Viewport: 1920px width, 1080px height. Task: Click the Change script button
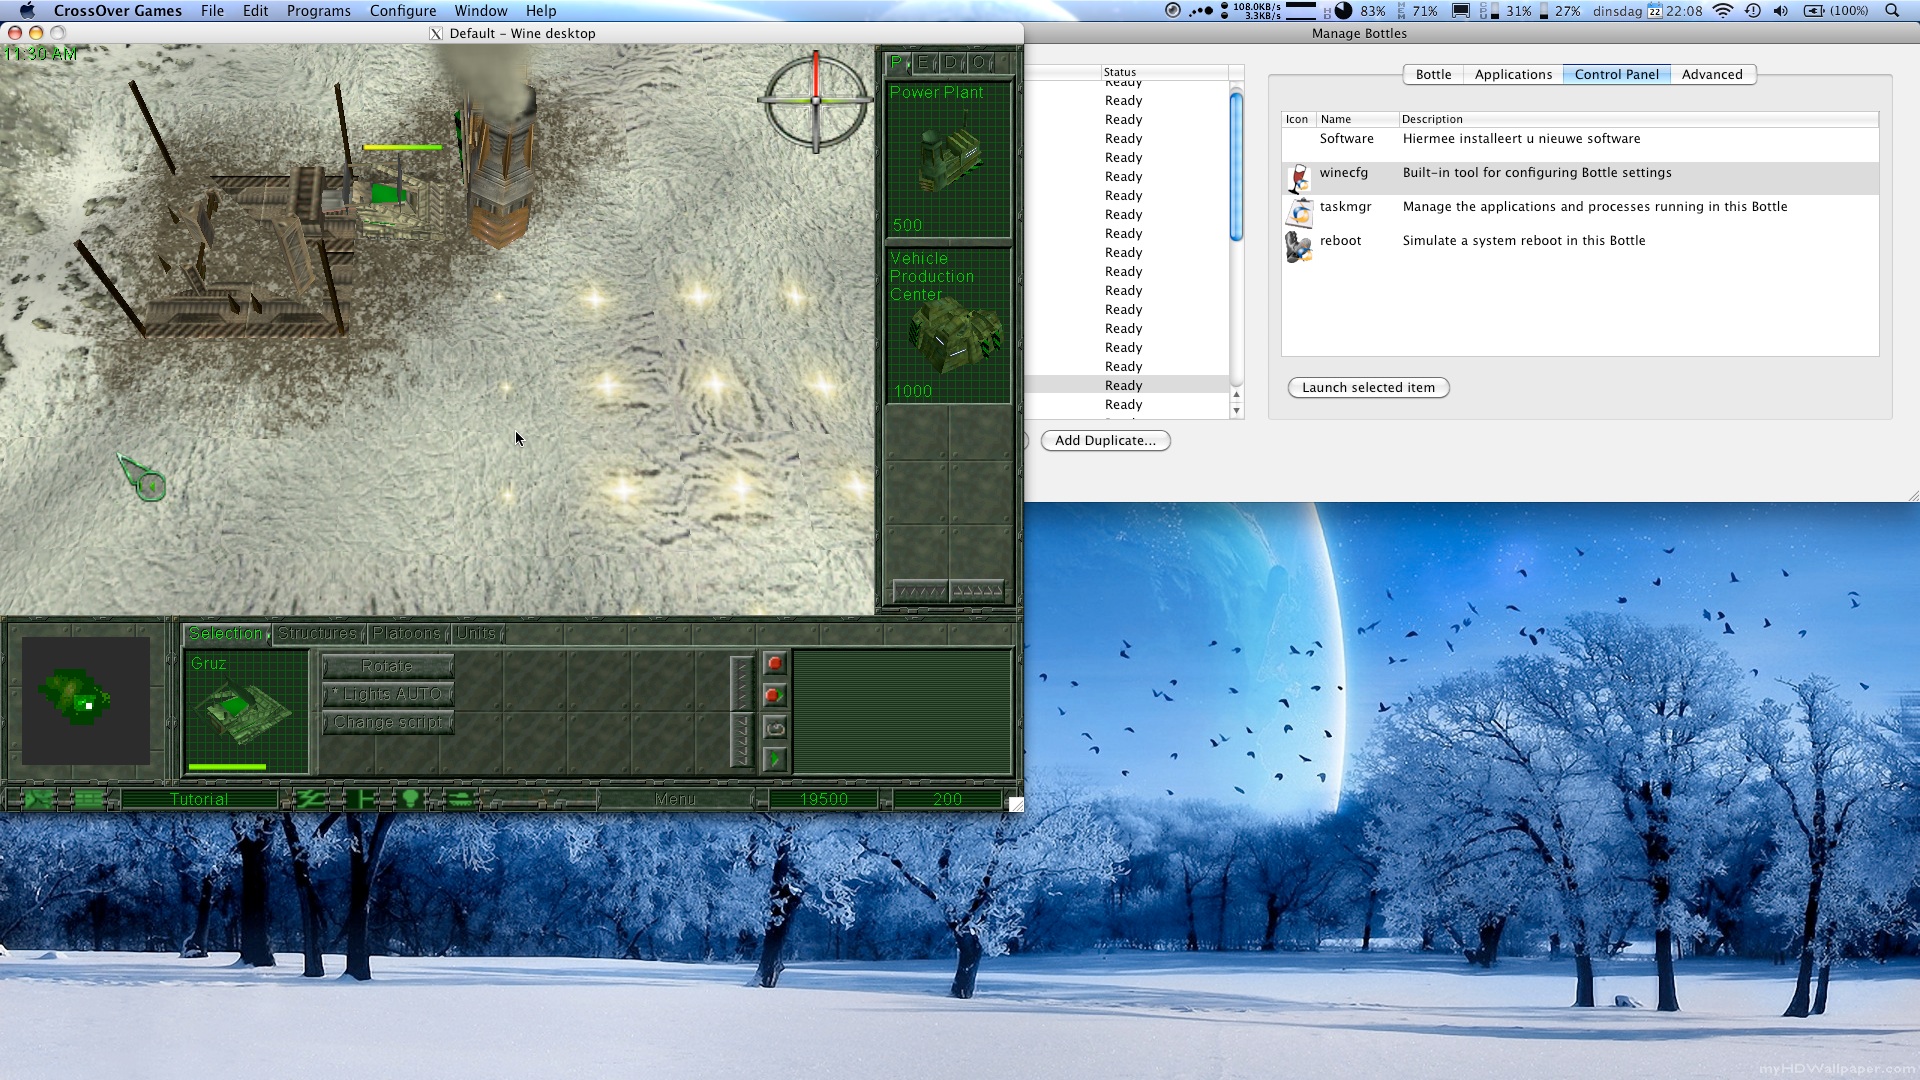coord(388,722)
